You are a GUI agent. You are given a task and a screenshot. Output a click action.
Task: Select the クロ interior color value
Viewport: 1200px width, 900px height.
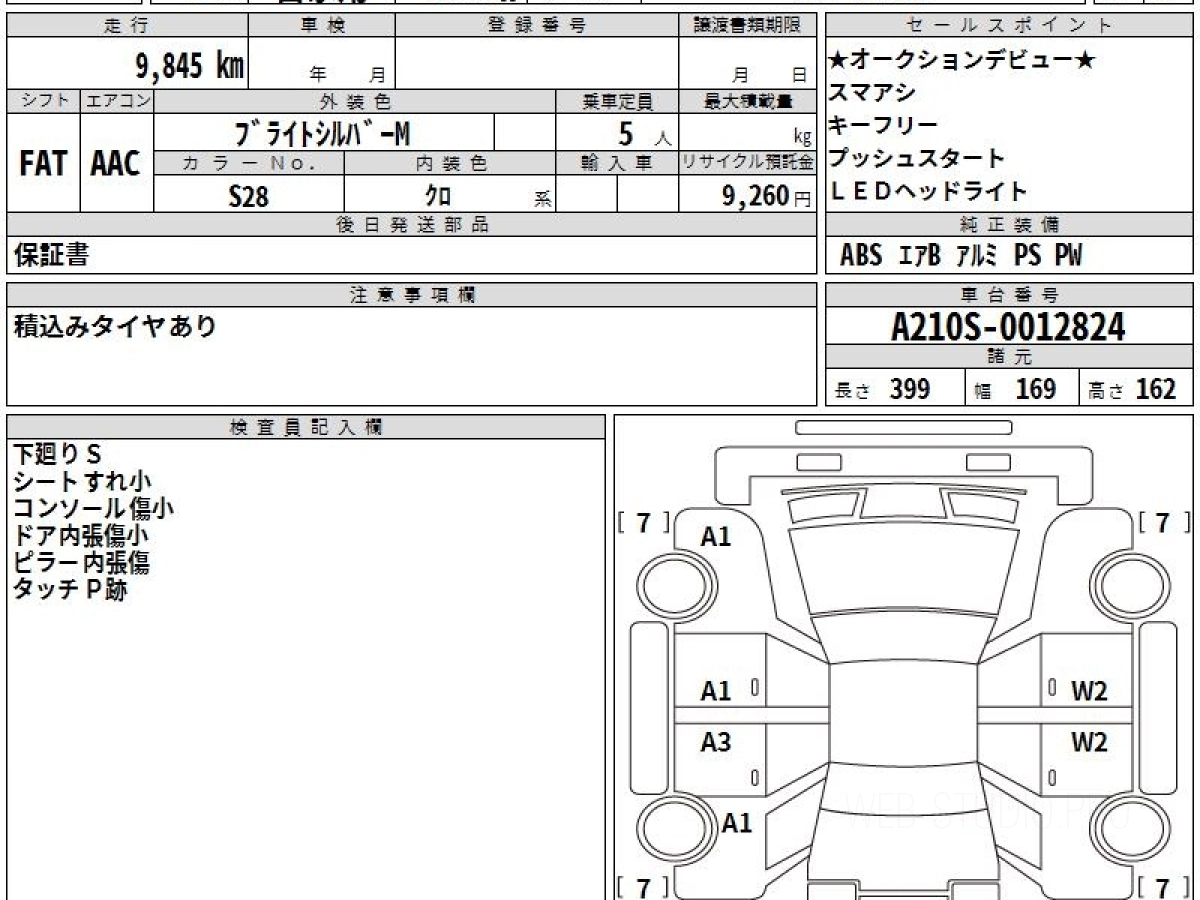click(x=438, y=196)
